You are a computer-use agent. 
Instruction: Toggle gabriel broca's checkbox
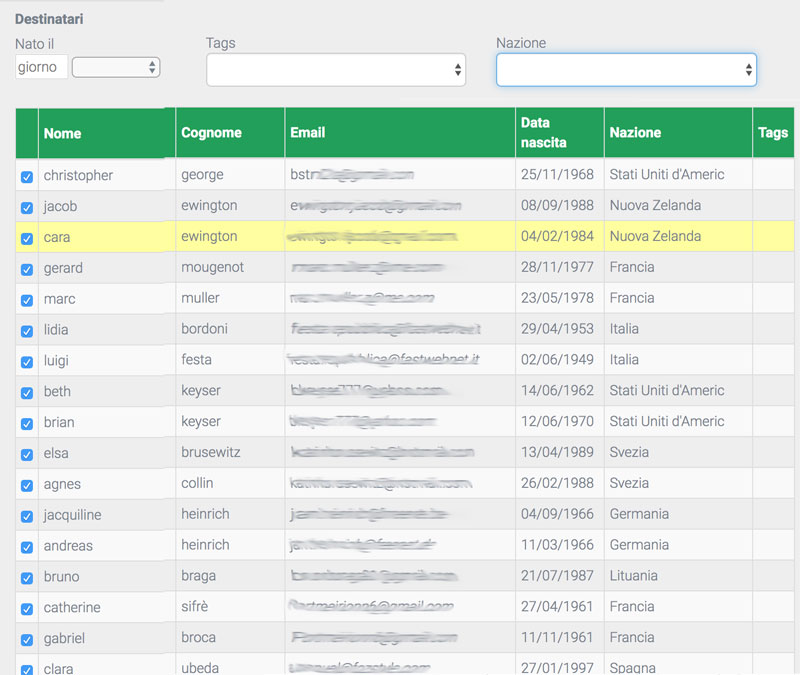click(x=27, y=639)
